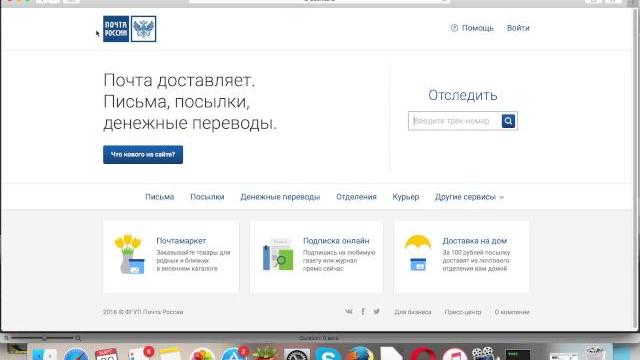Click the Почта России logo
This screenshot has height=360, width=640.
116,29
